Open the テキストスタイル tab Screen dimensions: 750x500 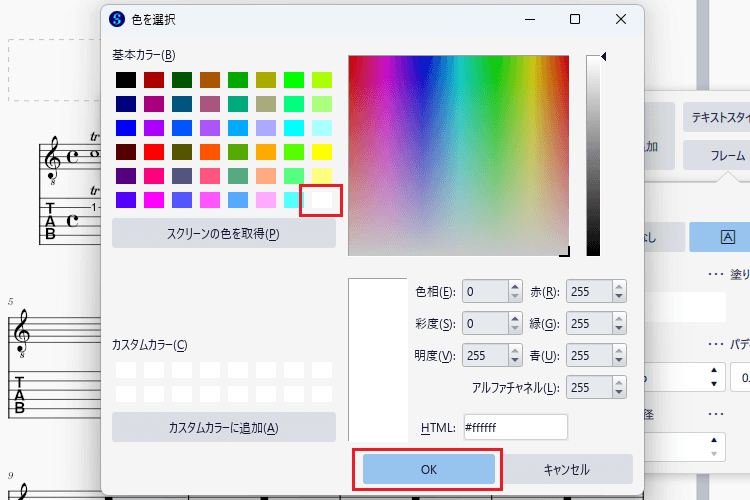(x=717, y=117)
